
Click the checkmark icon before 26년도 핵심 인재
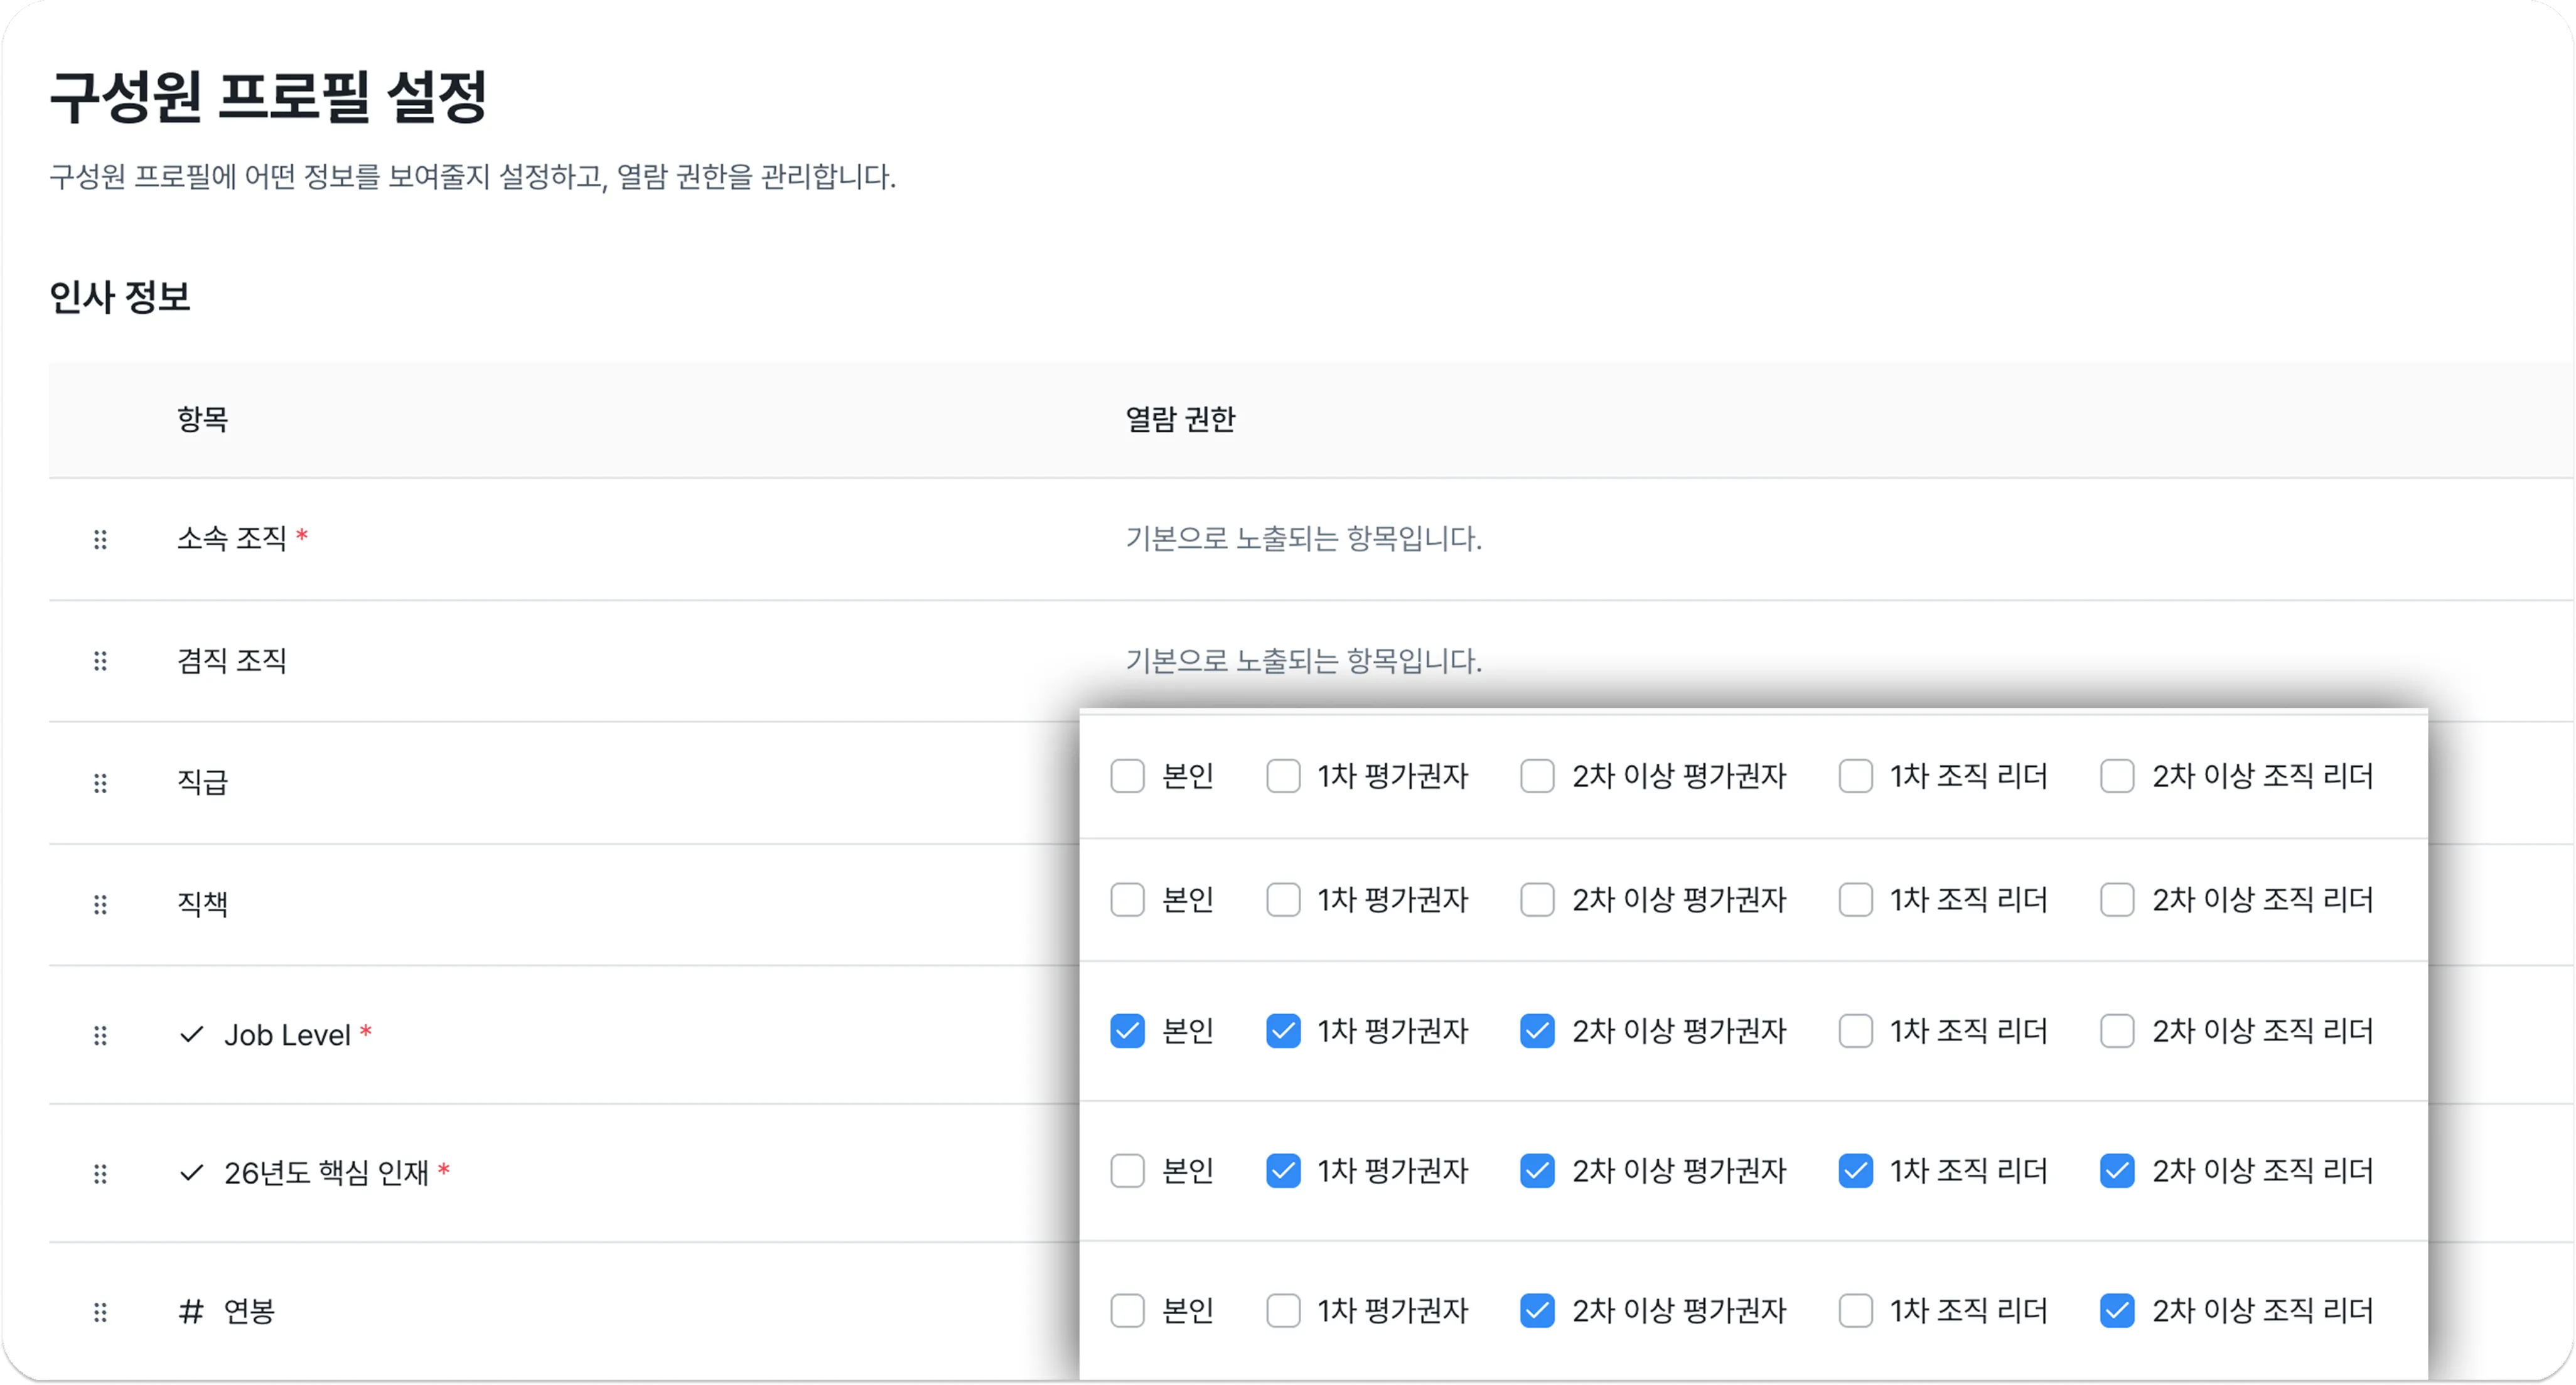[x=191, y=1172]
